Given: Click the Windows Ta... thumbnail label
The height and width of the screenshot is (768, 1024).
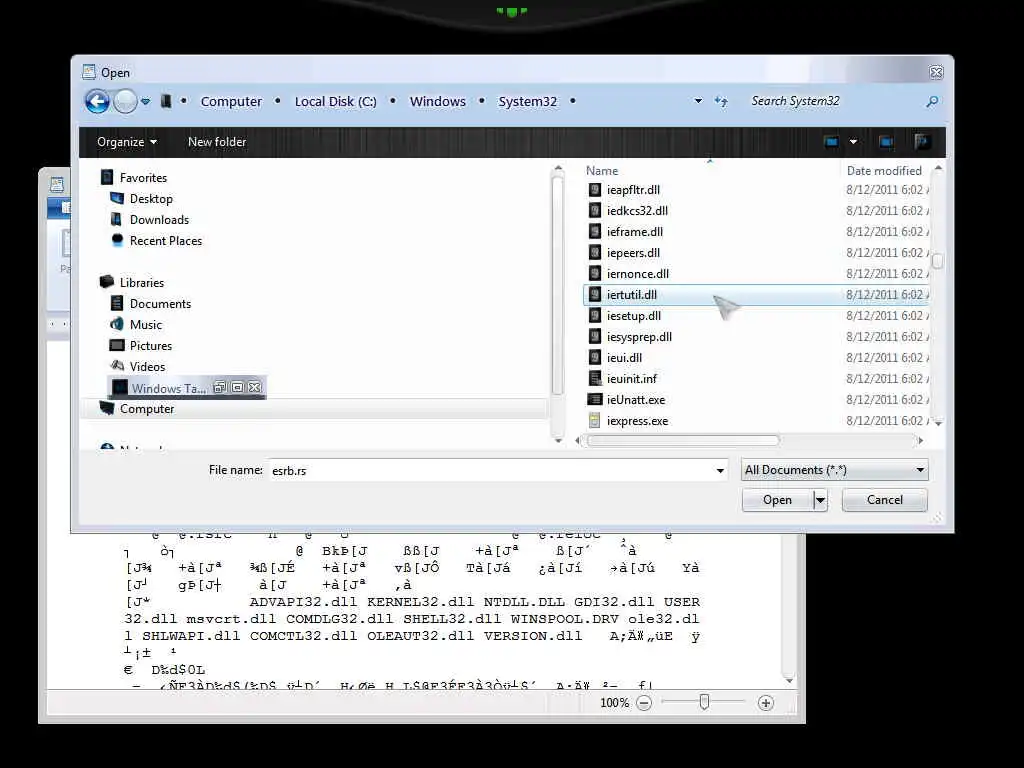Looking at the screenshot, I should point(168,388).
